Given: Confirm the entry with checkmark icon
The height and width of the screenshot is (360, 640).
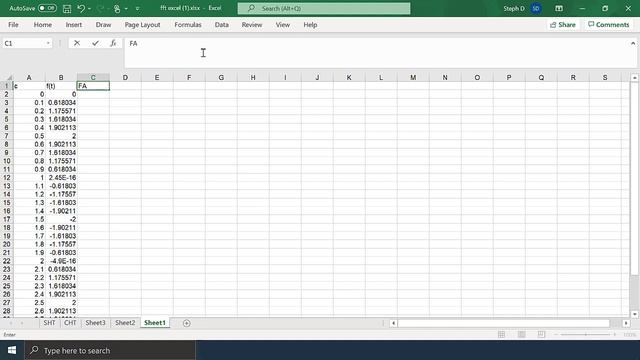Looking at the screenshot, I should (95, 43).
